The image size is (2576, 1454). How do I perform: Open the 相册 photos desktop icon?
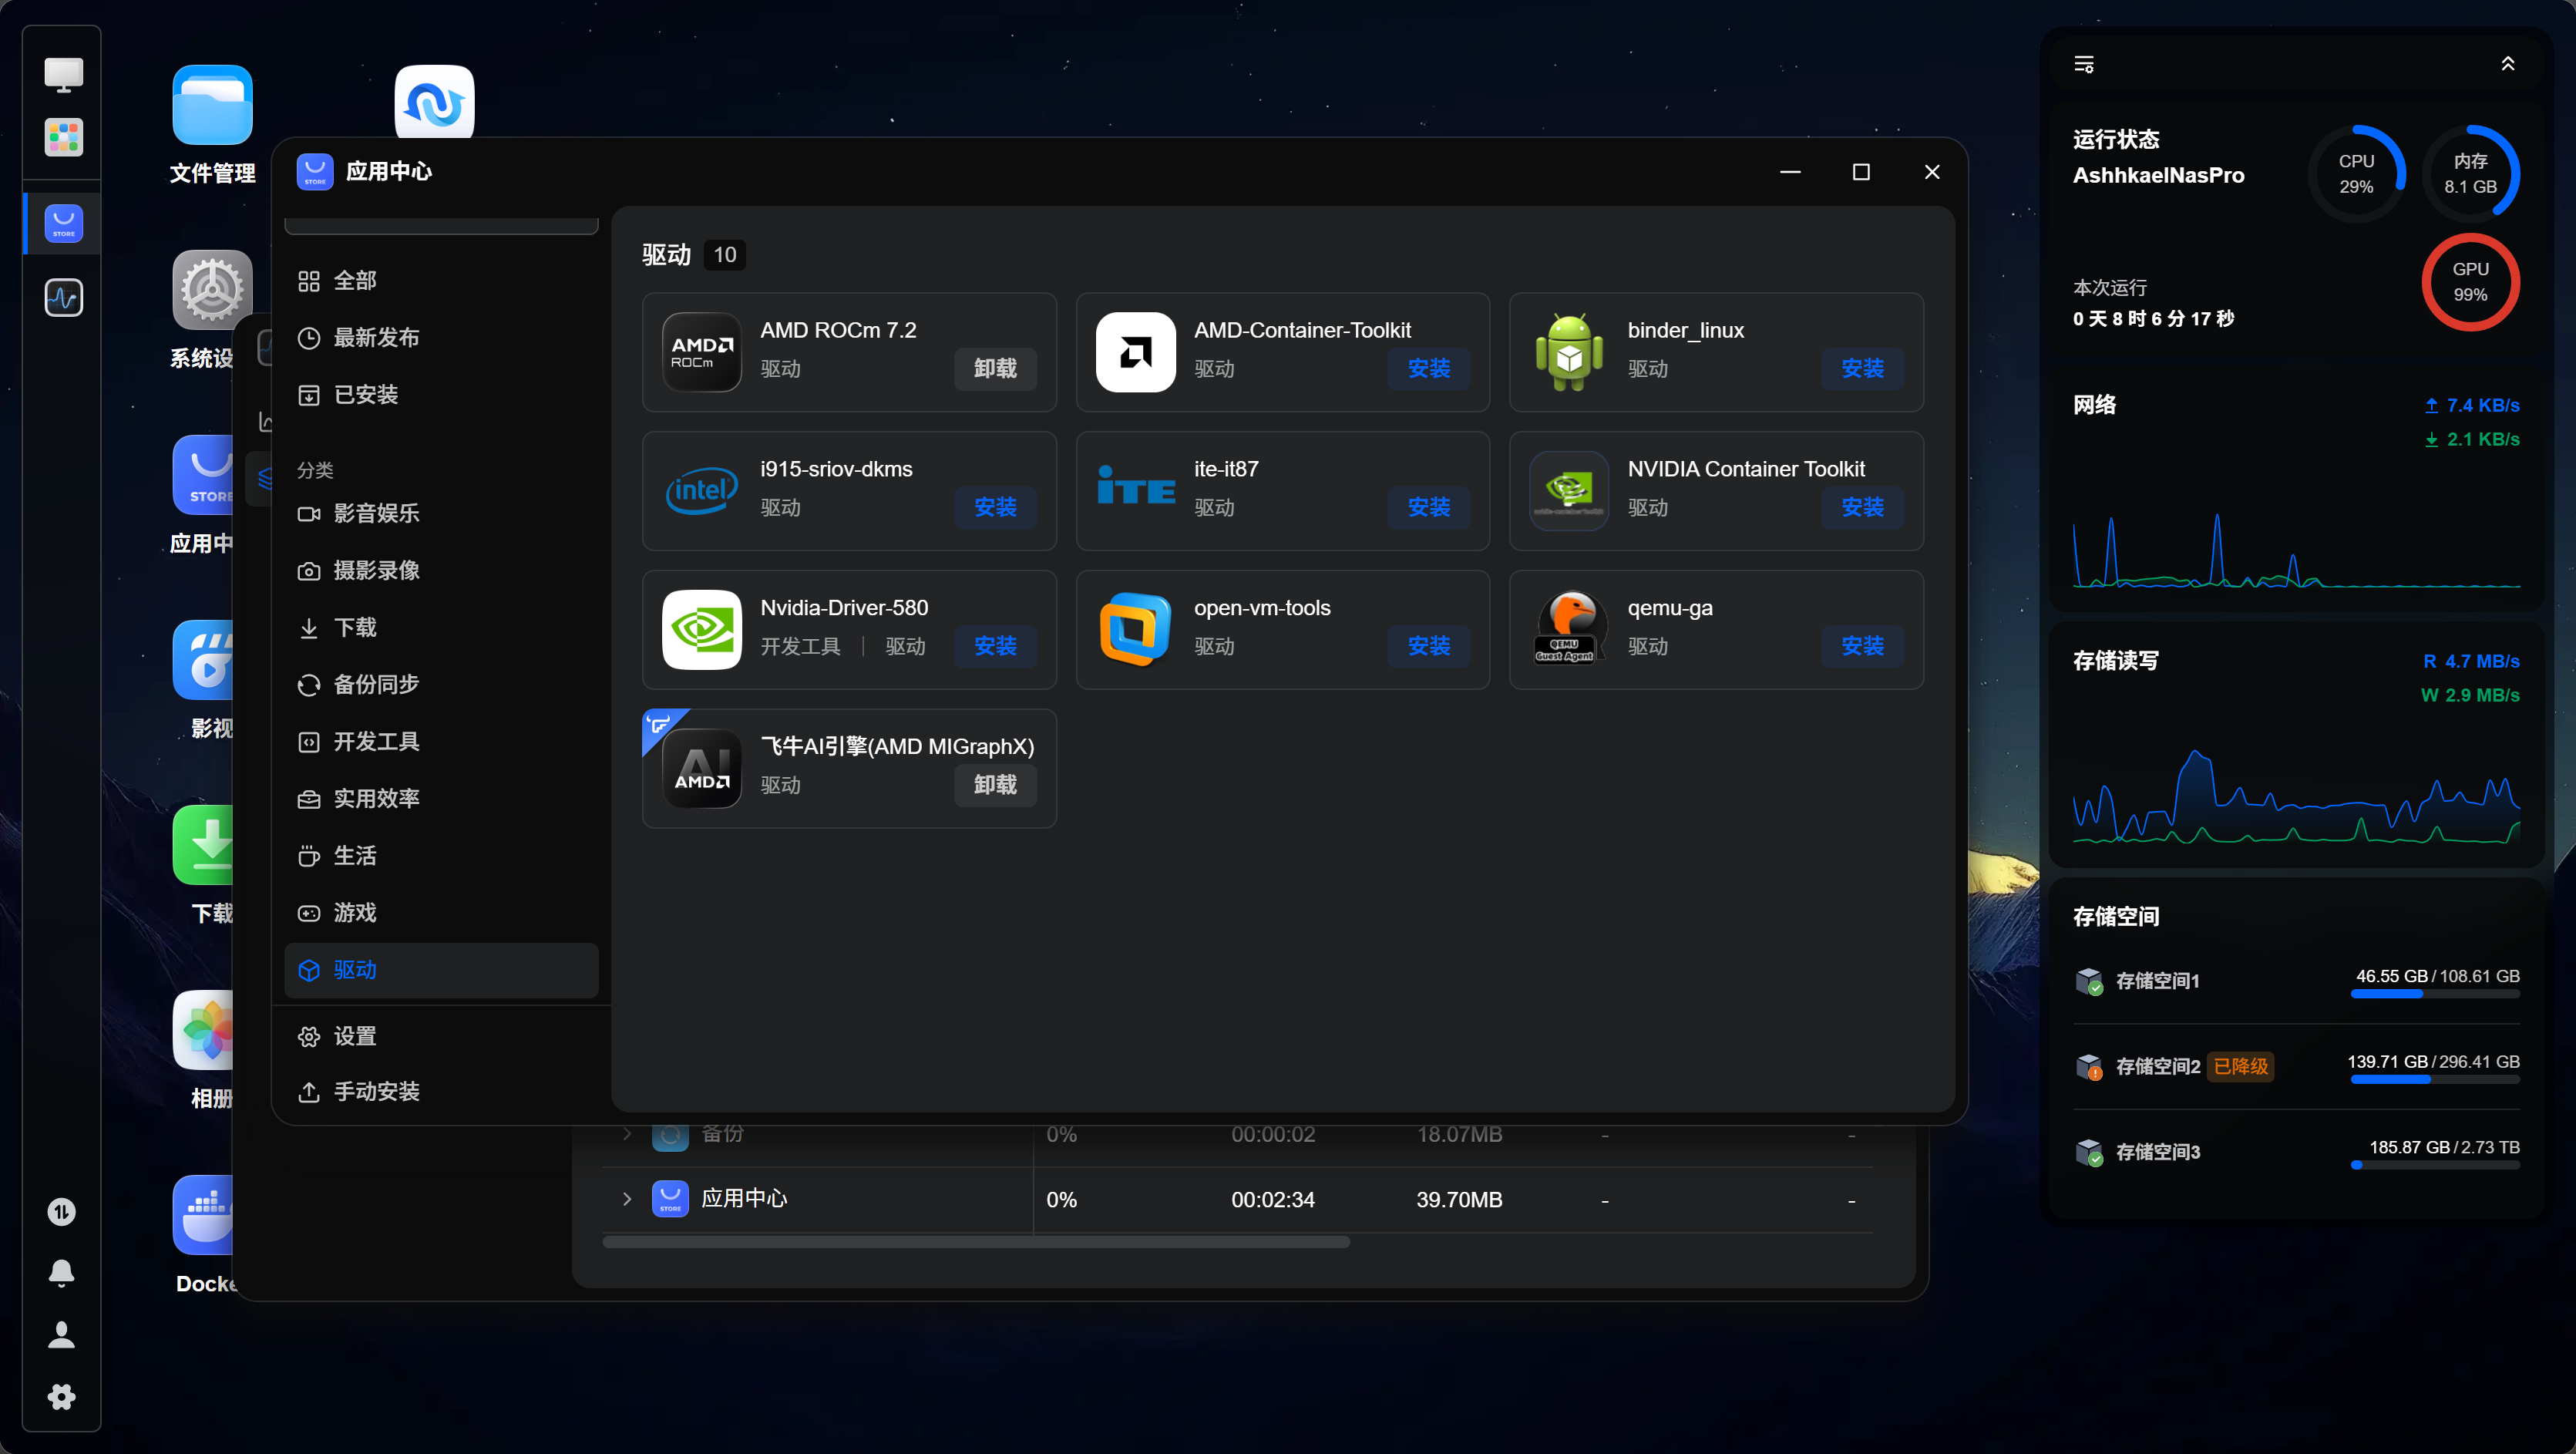[203, 1030]
